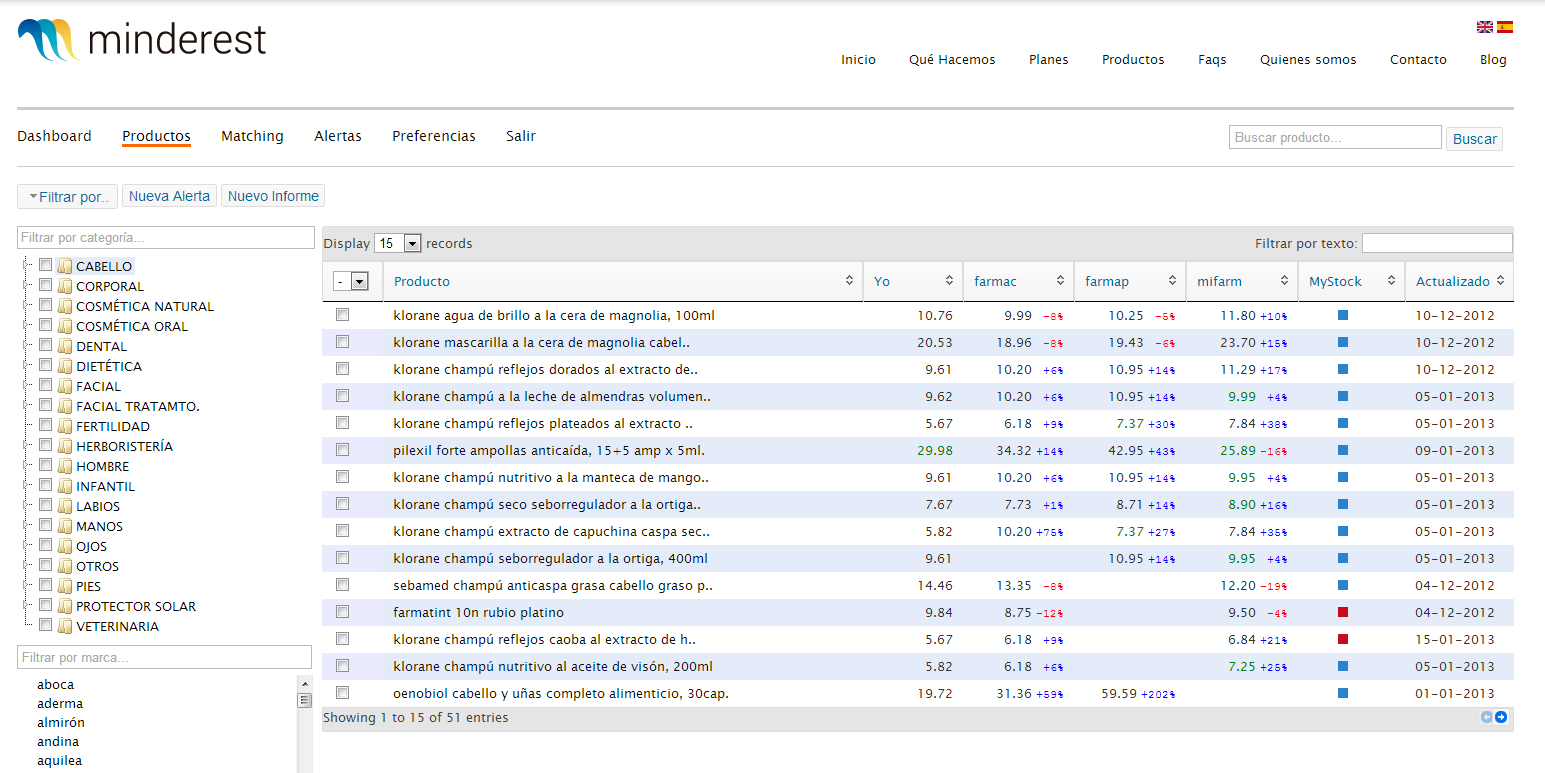Image resolution: width=1545 pixels, height=773 pixels.
Task: Click blue stock square for pilexil forte row
Action: click(1343, 450)
